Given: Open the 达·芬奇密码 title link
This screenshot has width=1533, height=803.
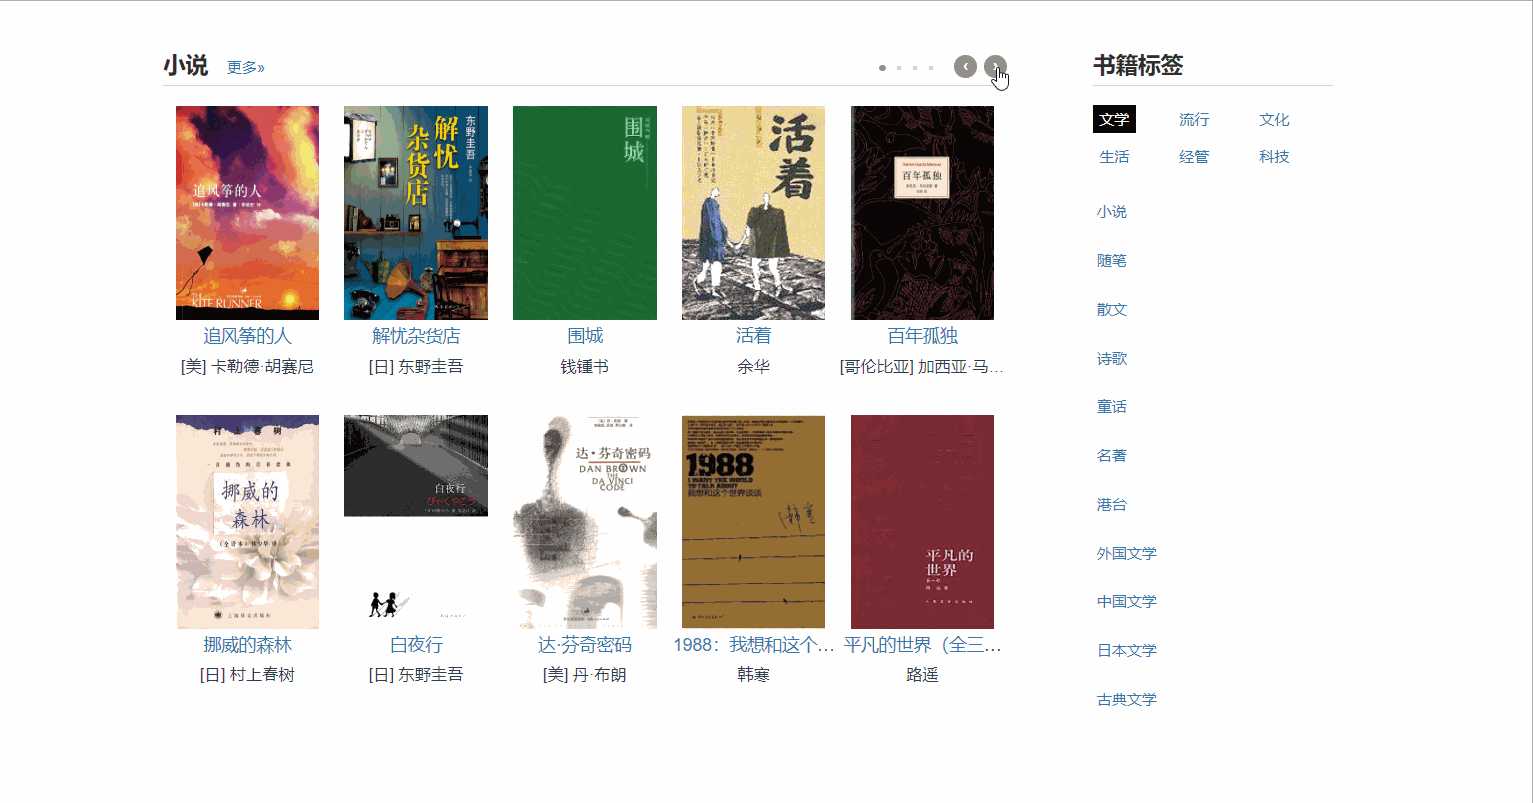Looking at the screenshot, I should coord(585,645).
